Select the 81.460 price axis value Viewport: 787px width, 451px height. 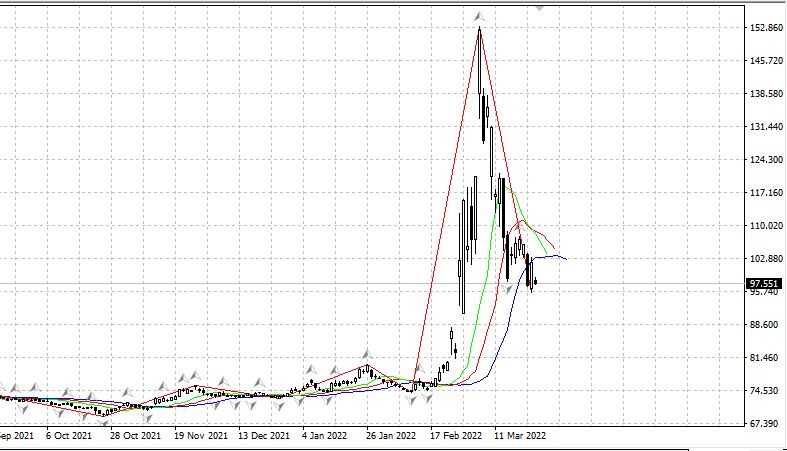pyautogui.click(x=766, y=358)
